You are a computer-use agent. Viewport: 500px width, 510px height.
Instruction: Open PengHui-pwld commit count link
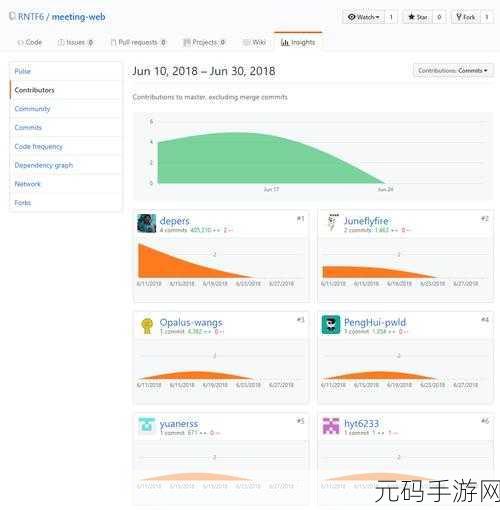[x=357, y=332]
